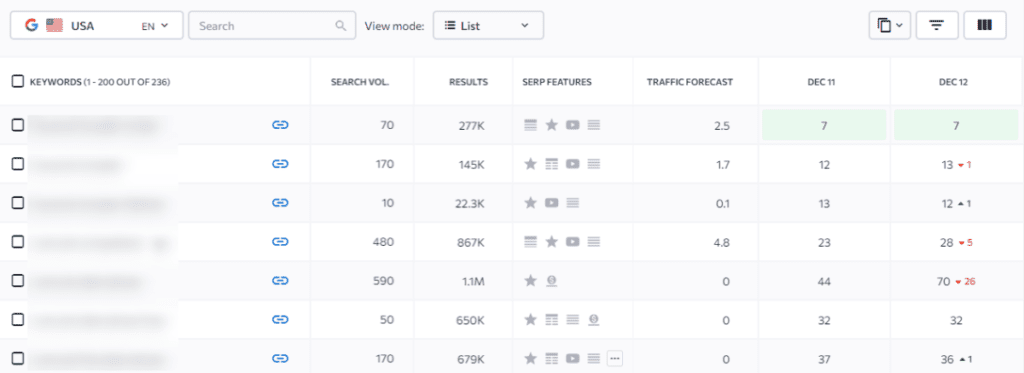Viewport: 1024px width, 373px height.
Task: Click the video SERP icon in 22.3K row
Action: coord(552,203)
